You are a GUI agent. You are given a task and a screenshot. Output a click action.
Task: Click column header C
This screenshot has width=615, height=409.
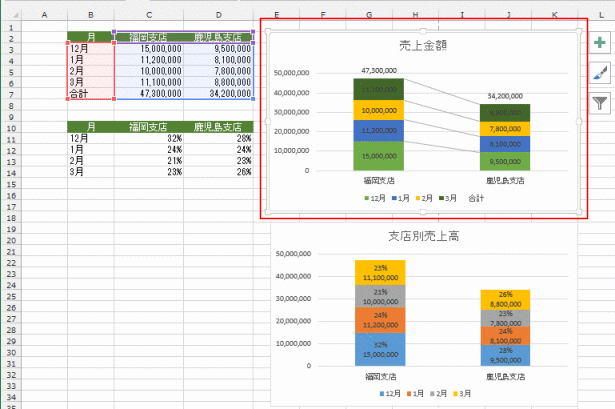coord(149,15)
